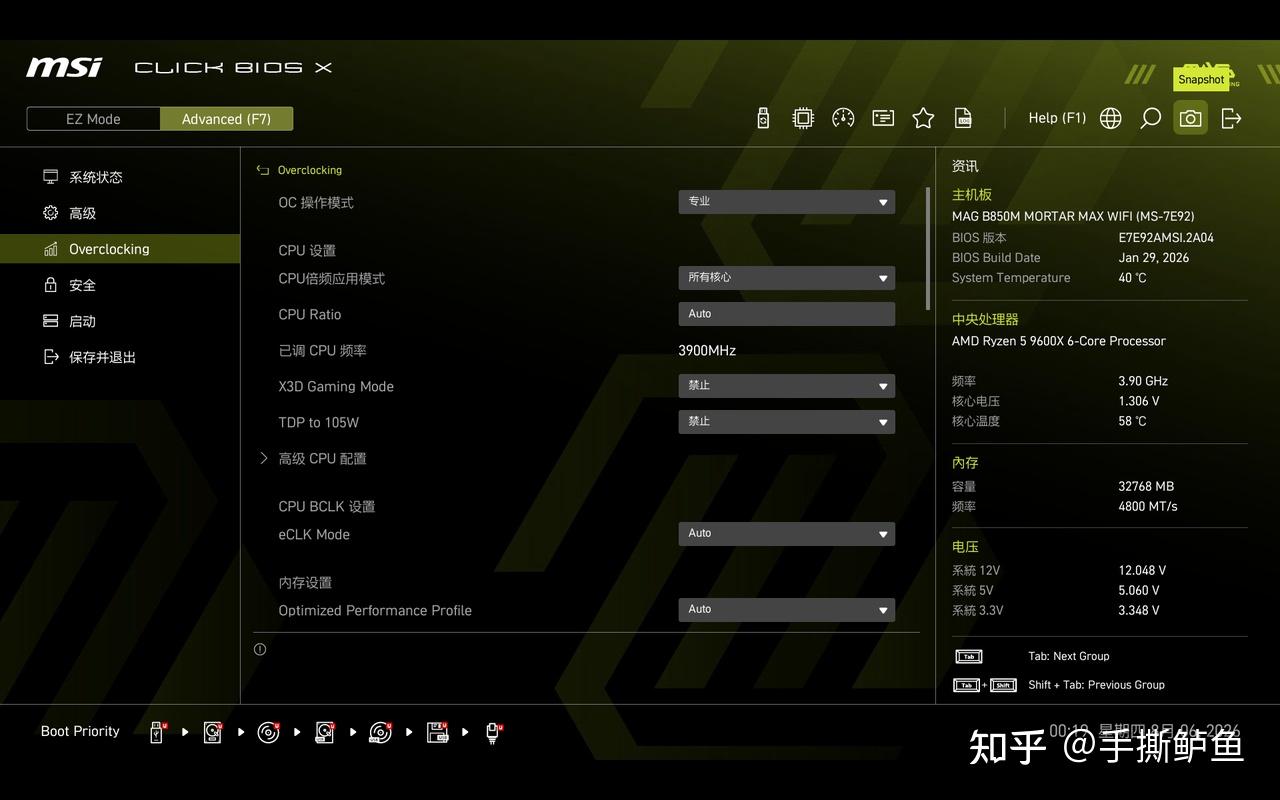Open the OC 操作模式 dropdown

coord(787,202)
